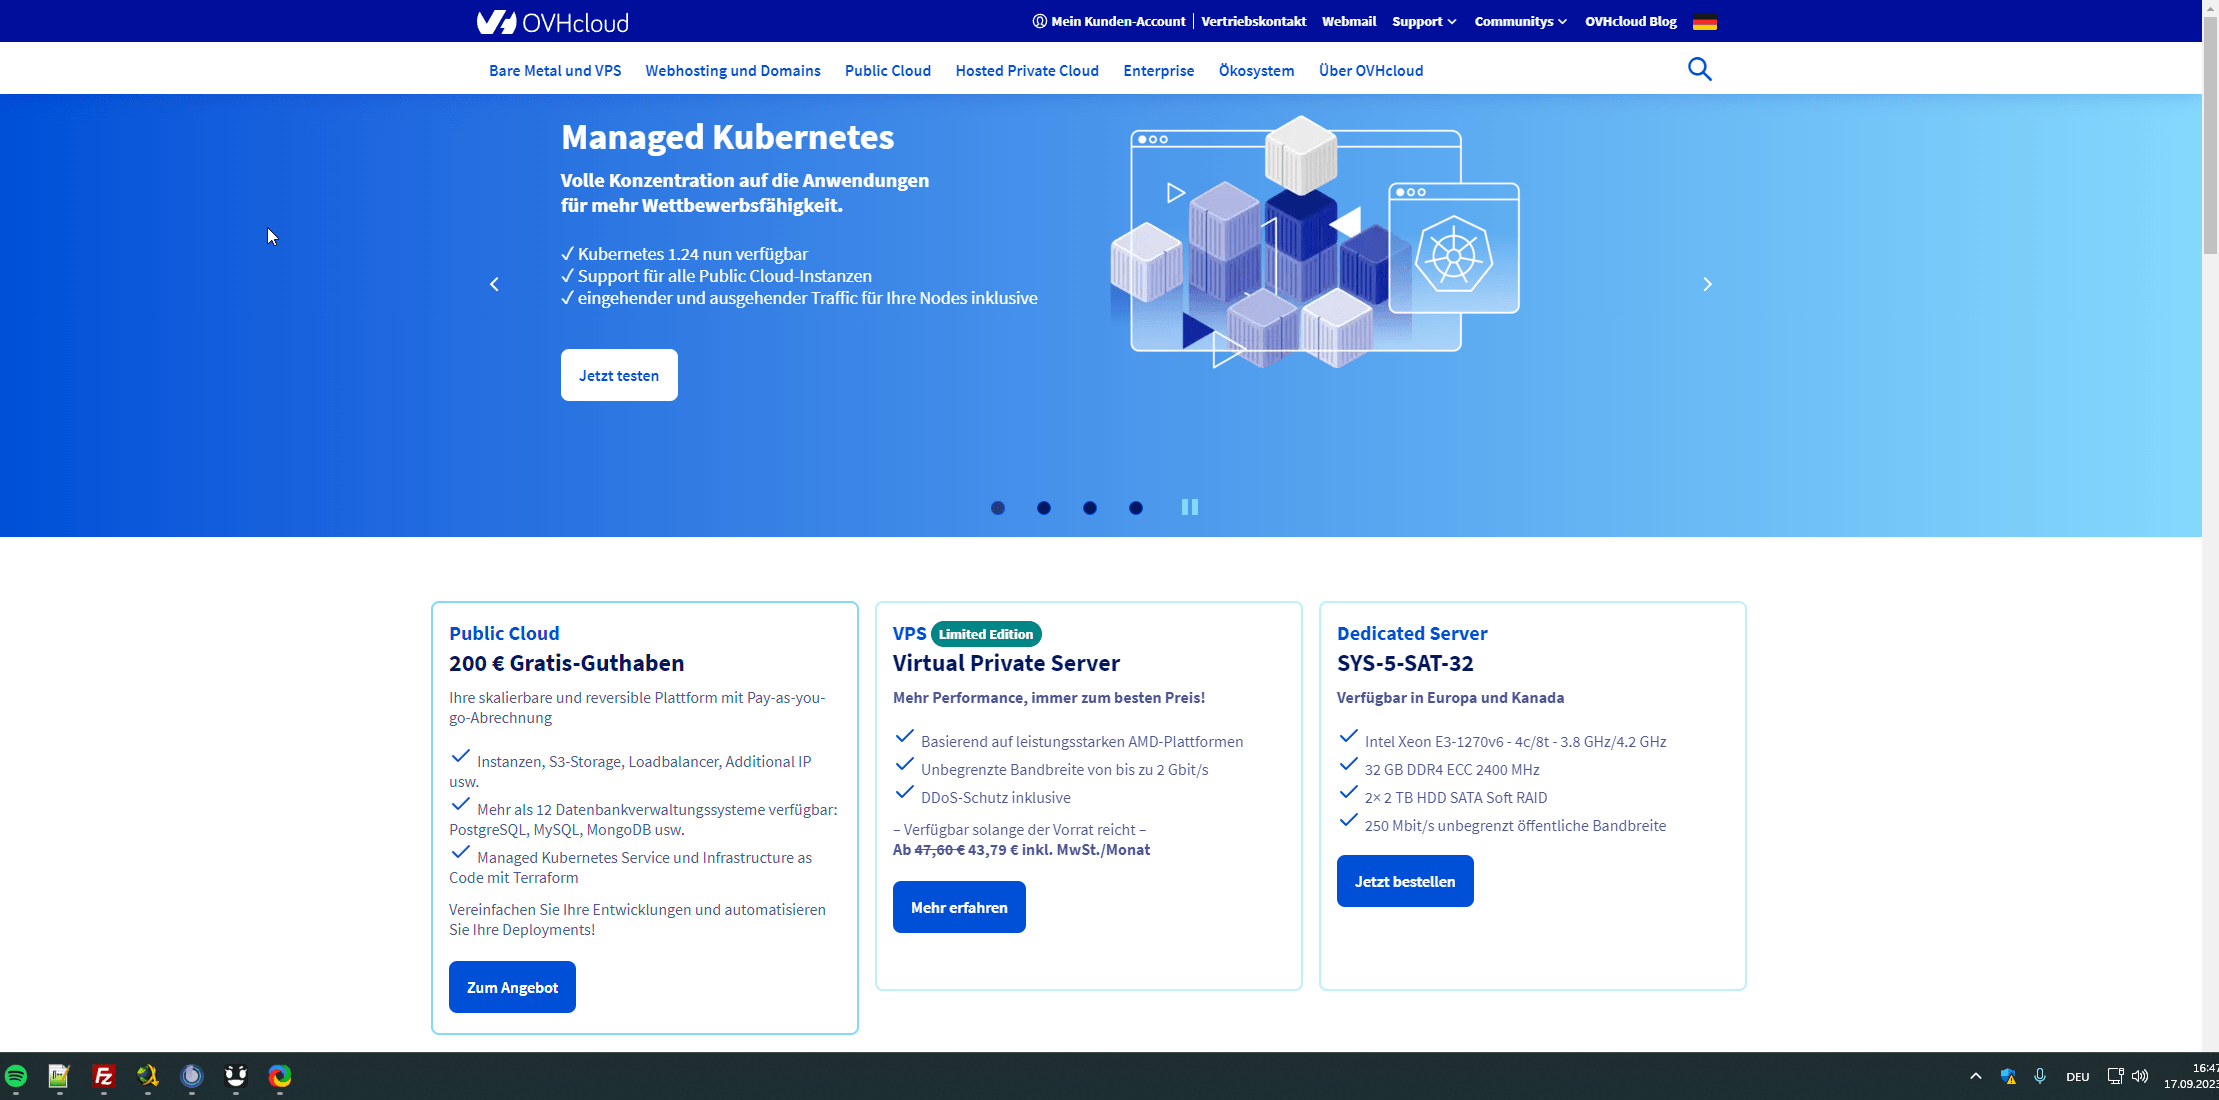
Task: Click 'Kubernetes 1.24 nun verfügbar' line
Action: 692,254
